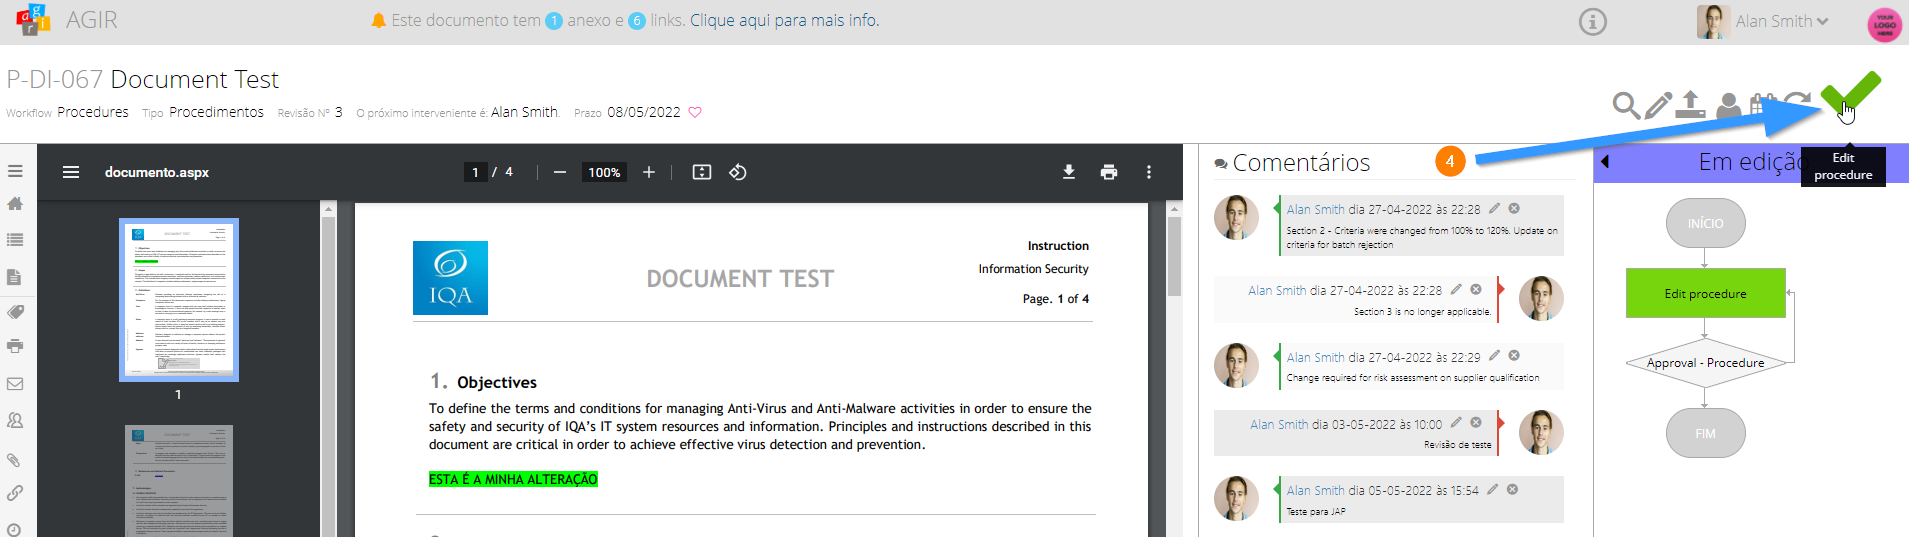Edit the 'Revisão de teste' comment
Image resolution: width=1909 pixels, height=537 pixels.
pyautogui.click(x=1456, y=422)
